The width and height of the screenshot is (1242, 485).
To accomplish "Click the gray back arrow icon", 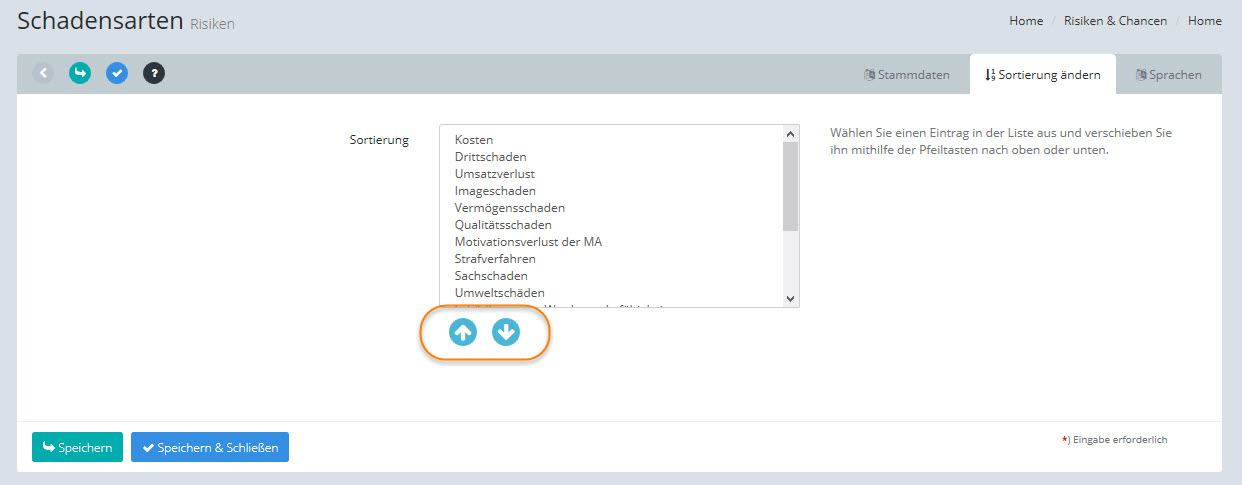I will pyautogui.click(x=43, y=73).
